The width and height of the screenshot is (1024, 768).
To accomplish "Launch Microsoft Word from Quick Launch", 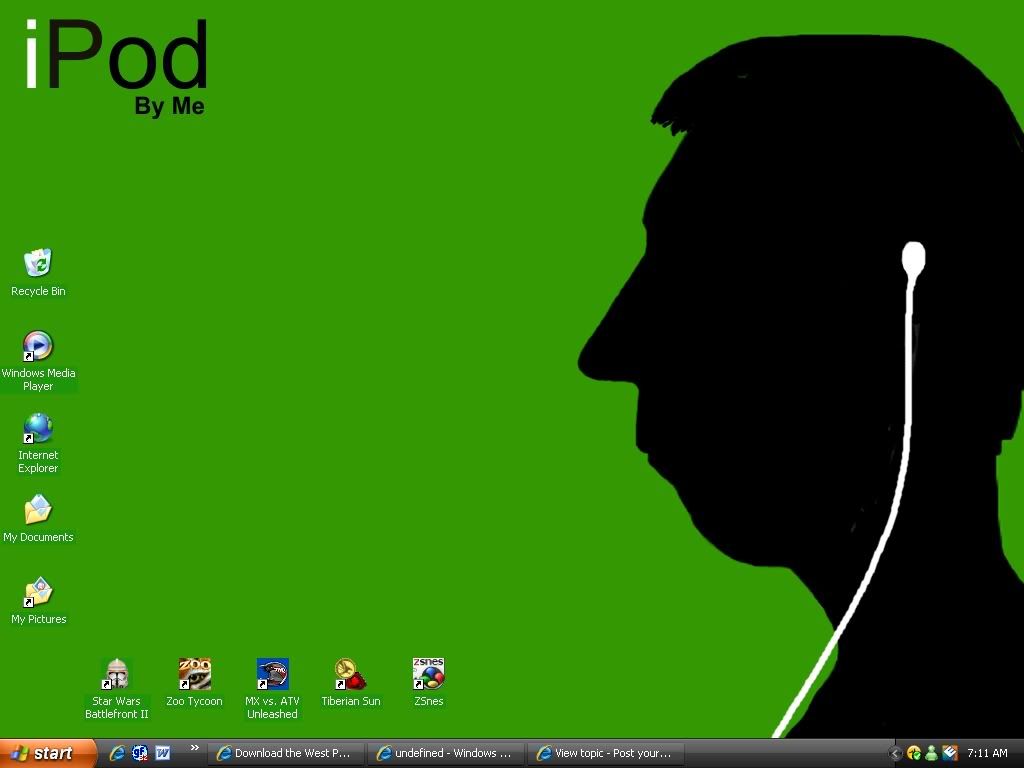I will tap(163, 753).
